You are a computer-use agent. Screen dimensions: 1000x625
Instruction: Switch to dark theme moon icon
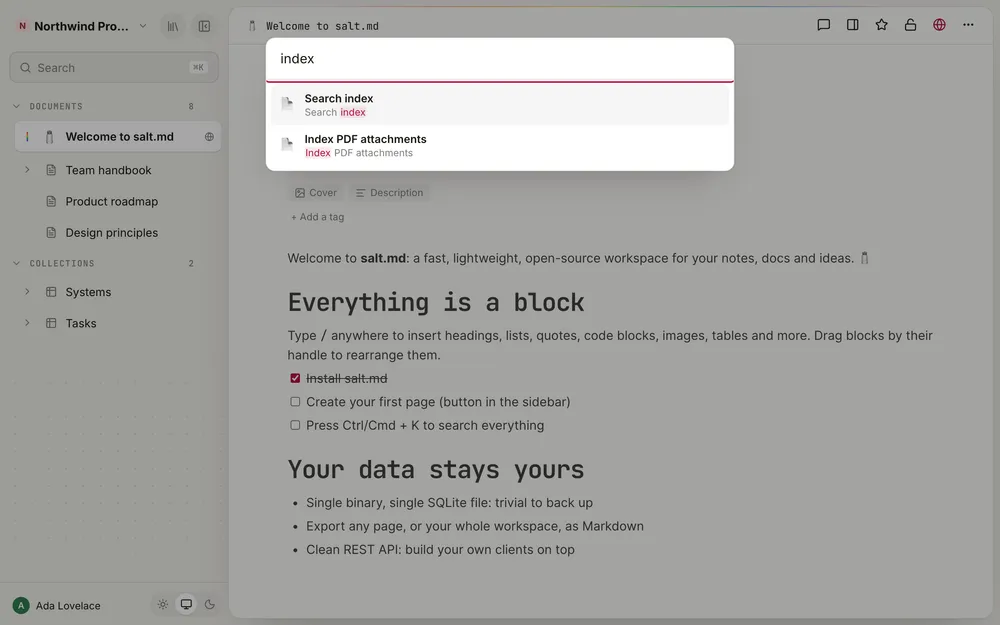tap(209, 605)
